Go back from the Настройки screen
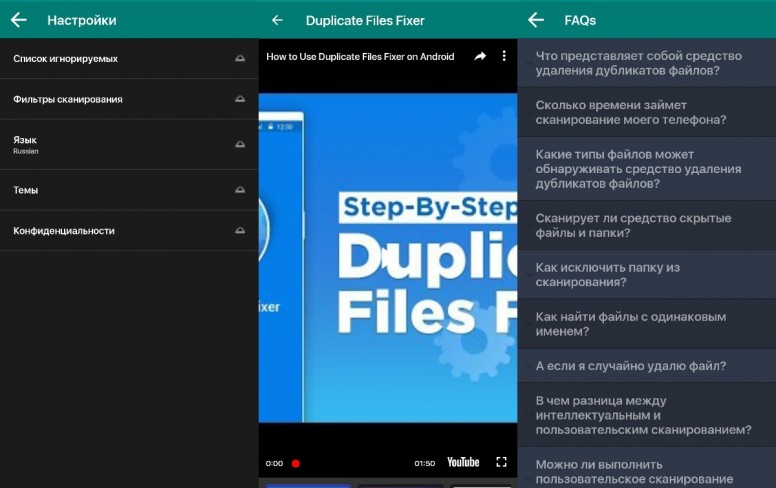Screen dimensions: 776x488 pyautogui.click(x=18, y=20)
